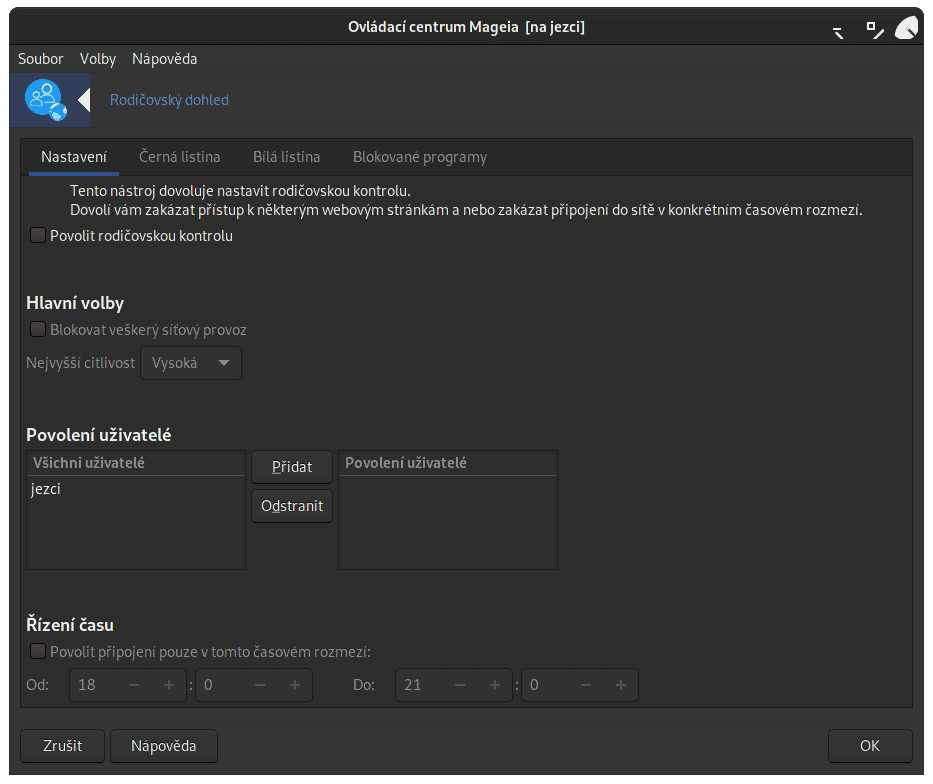The height and width of the screenshot is (784, 933).
Task: Enable the Povolit rodičovskou kontrolu checkbox
Action: tap(37, 235)
